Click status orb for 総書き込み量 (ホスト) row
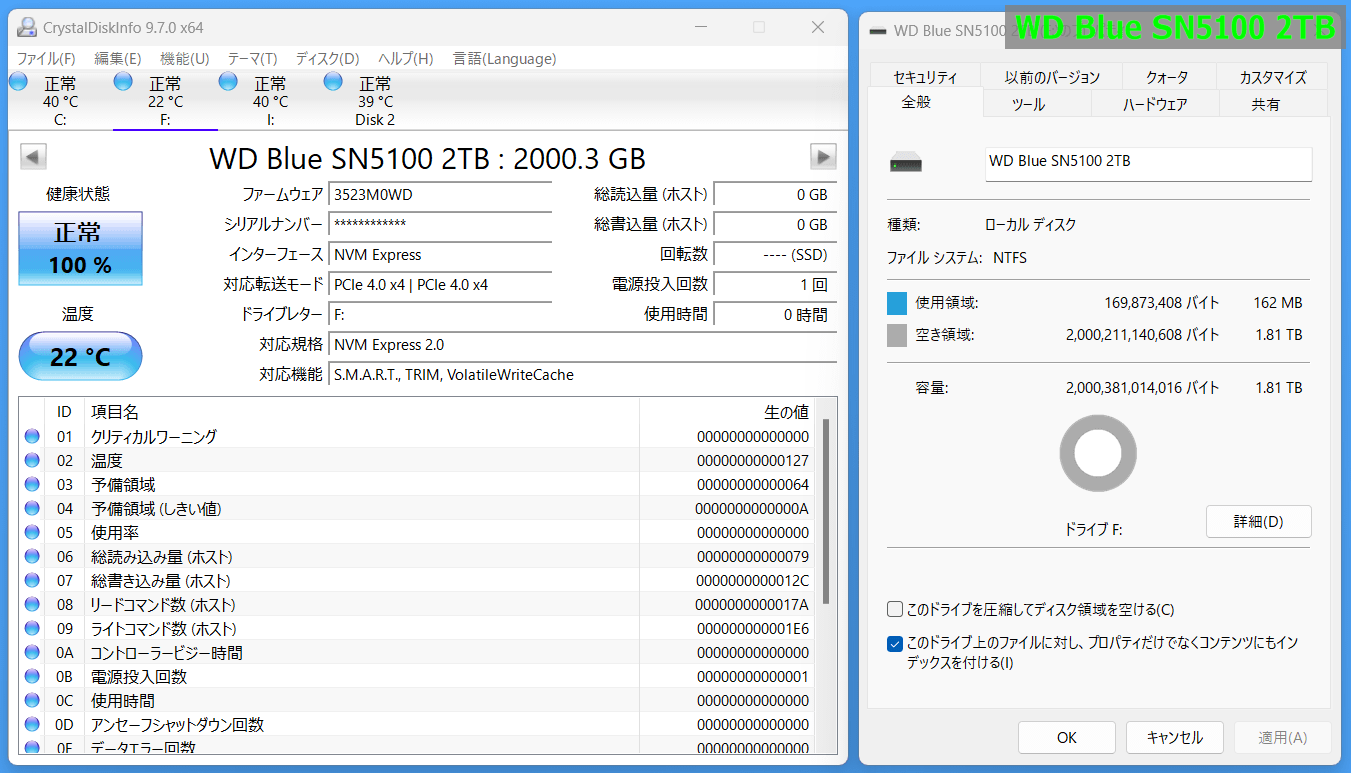1351x773 pixels. coord(32,580)
